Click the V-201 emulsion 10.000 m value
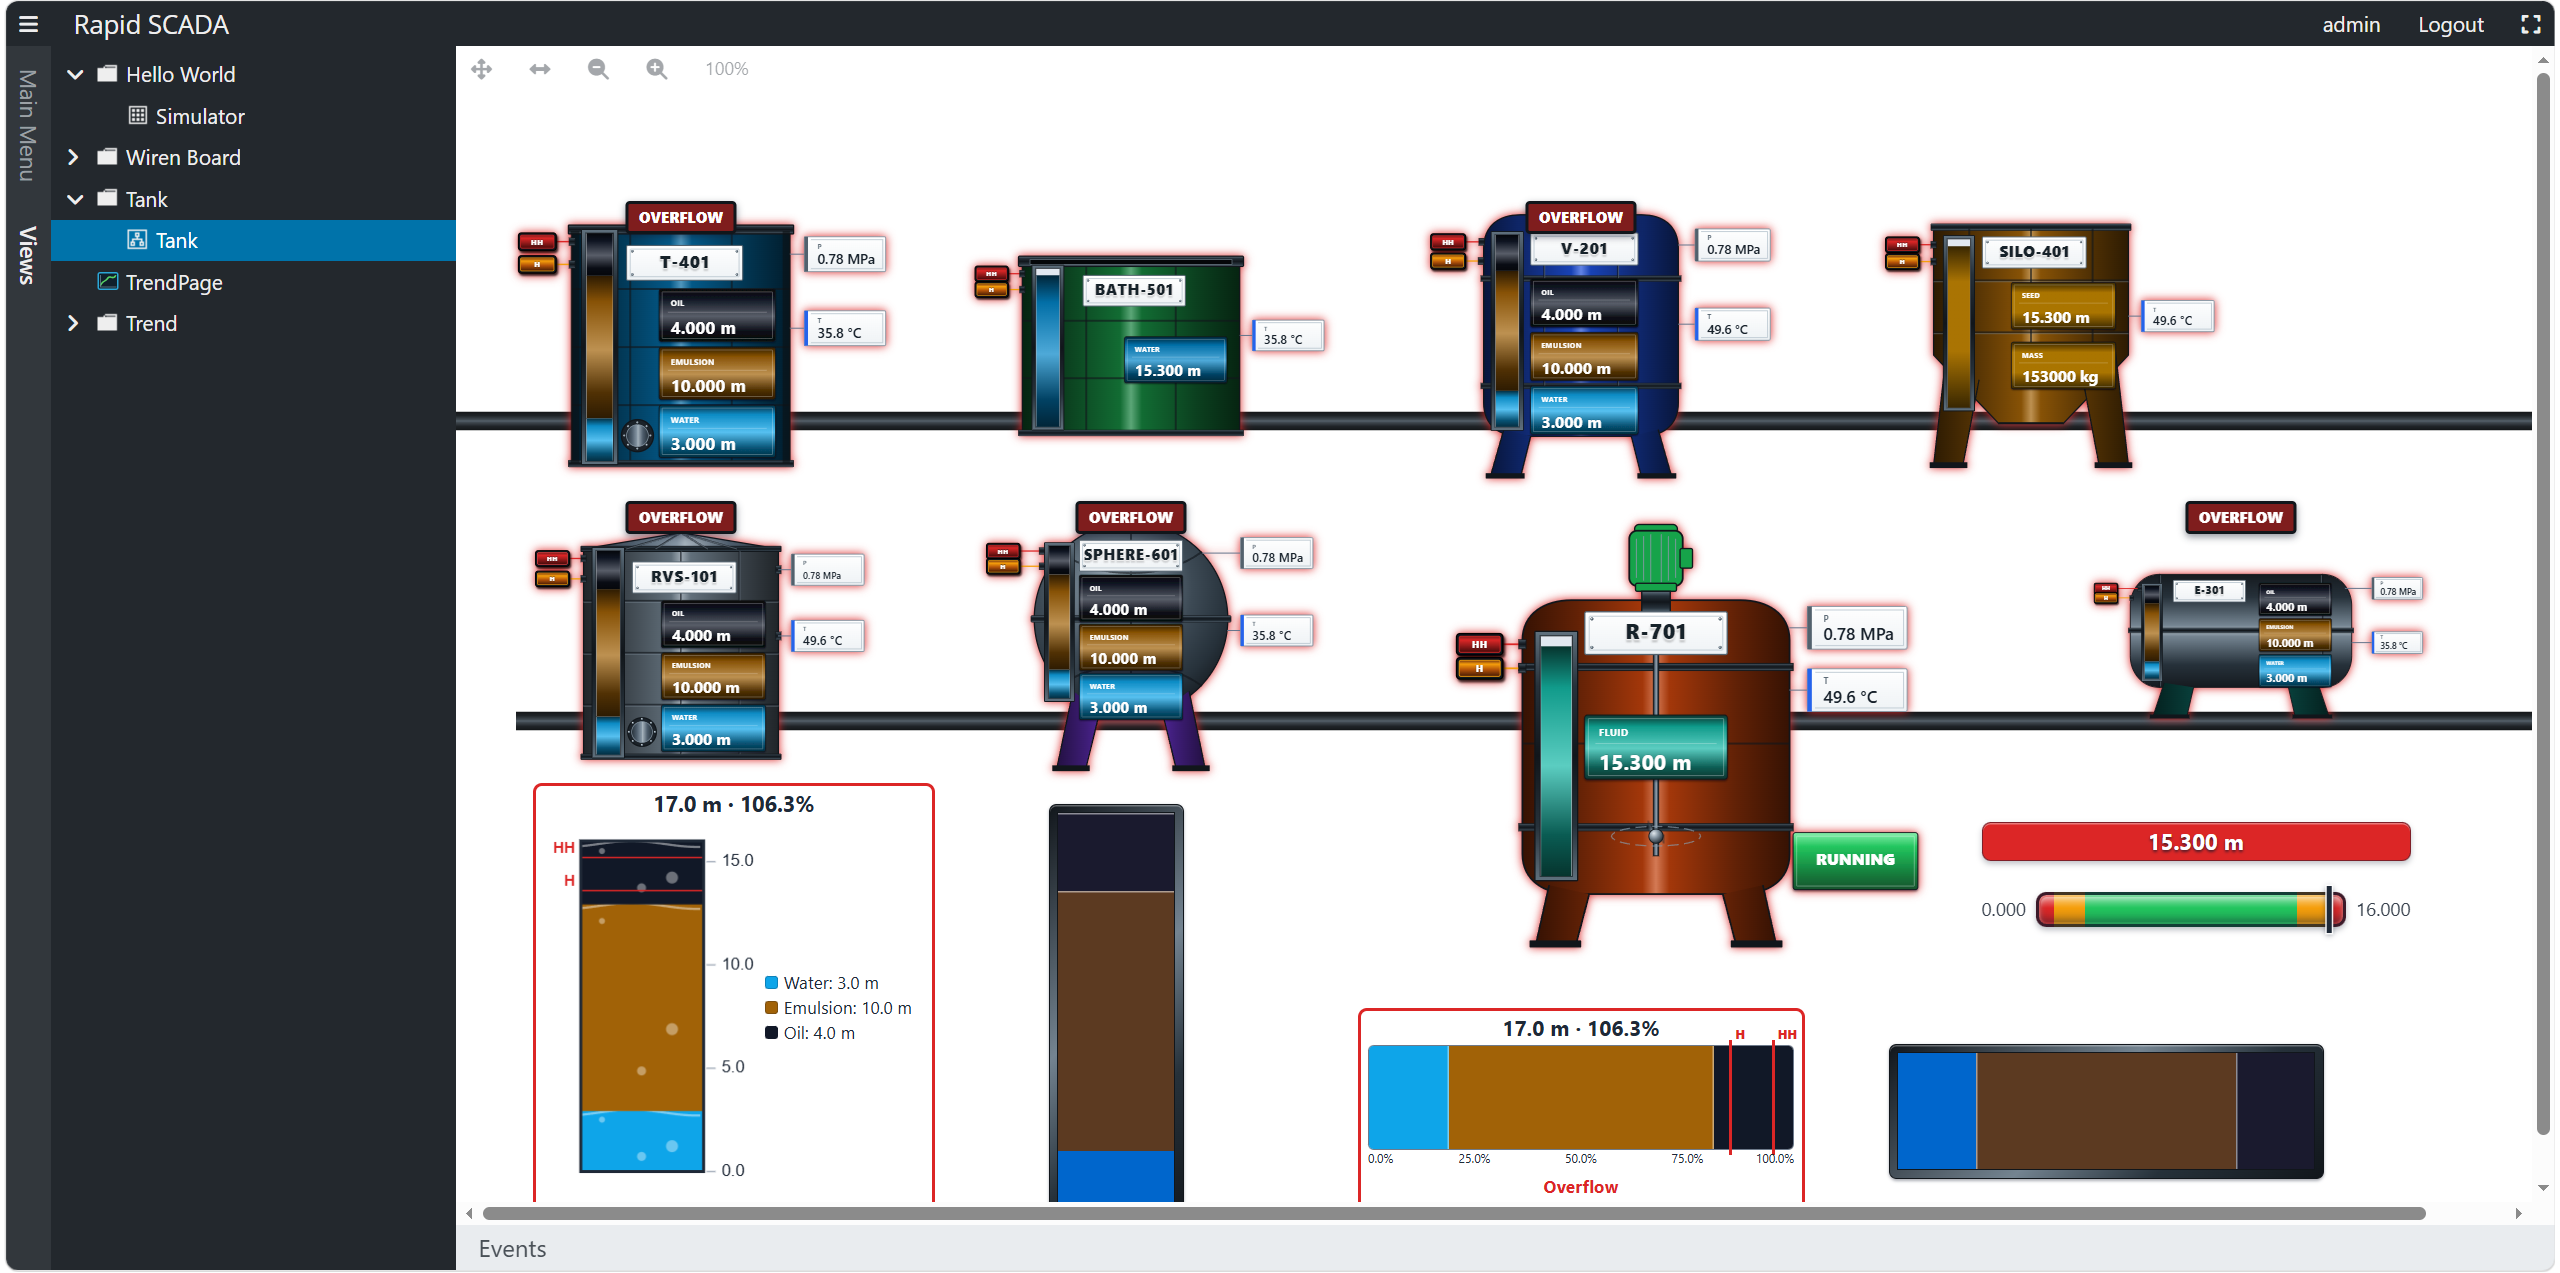2560x1273 pixels. coord(1583,359)
